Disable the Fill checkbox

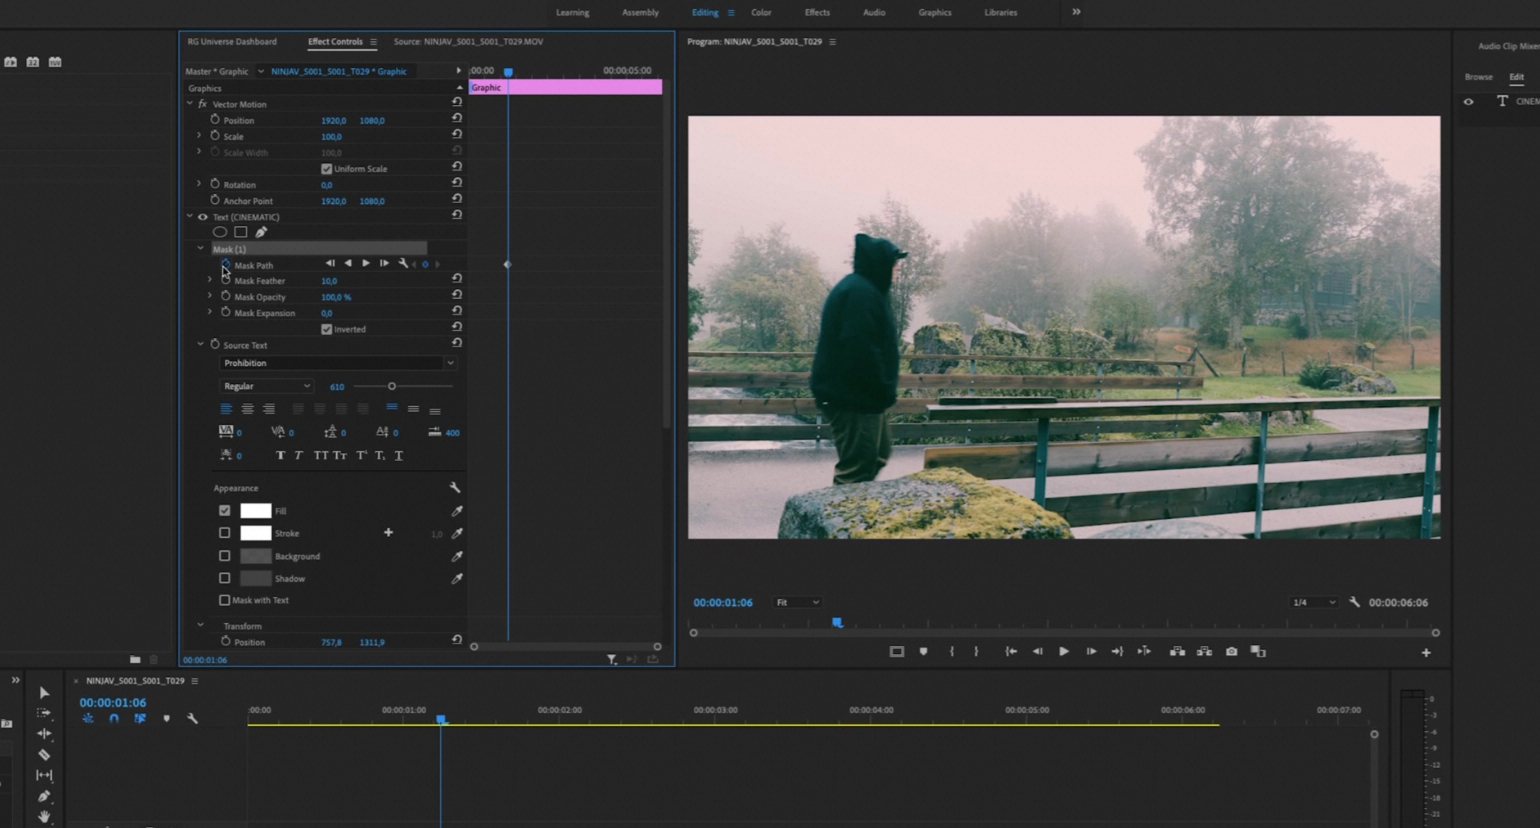coord(224,510)
